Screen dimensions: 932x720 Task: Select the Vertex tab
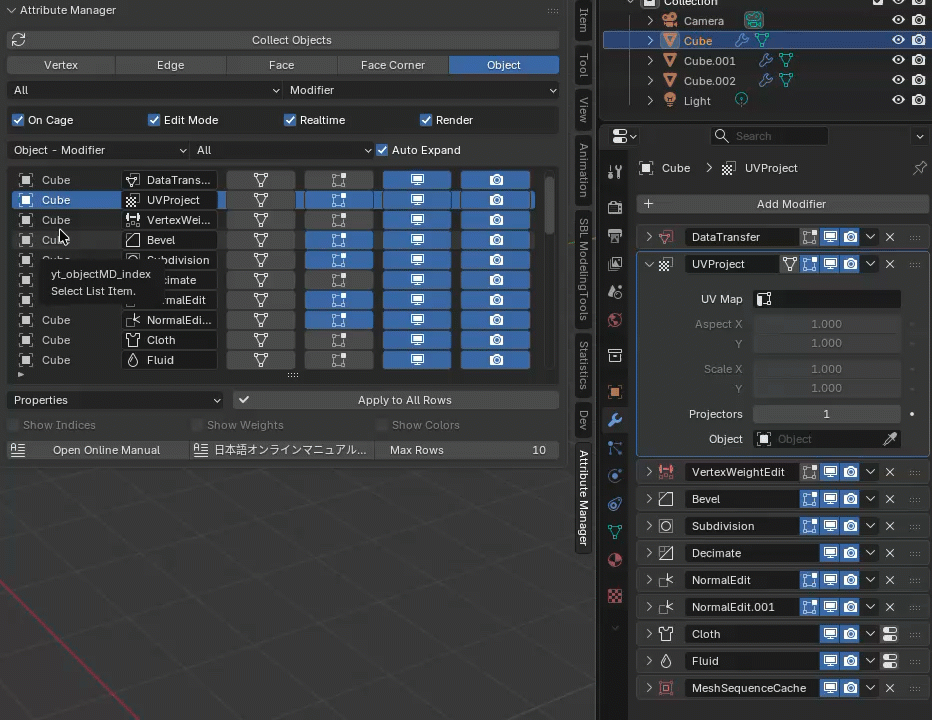click(x=61, y=65)
